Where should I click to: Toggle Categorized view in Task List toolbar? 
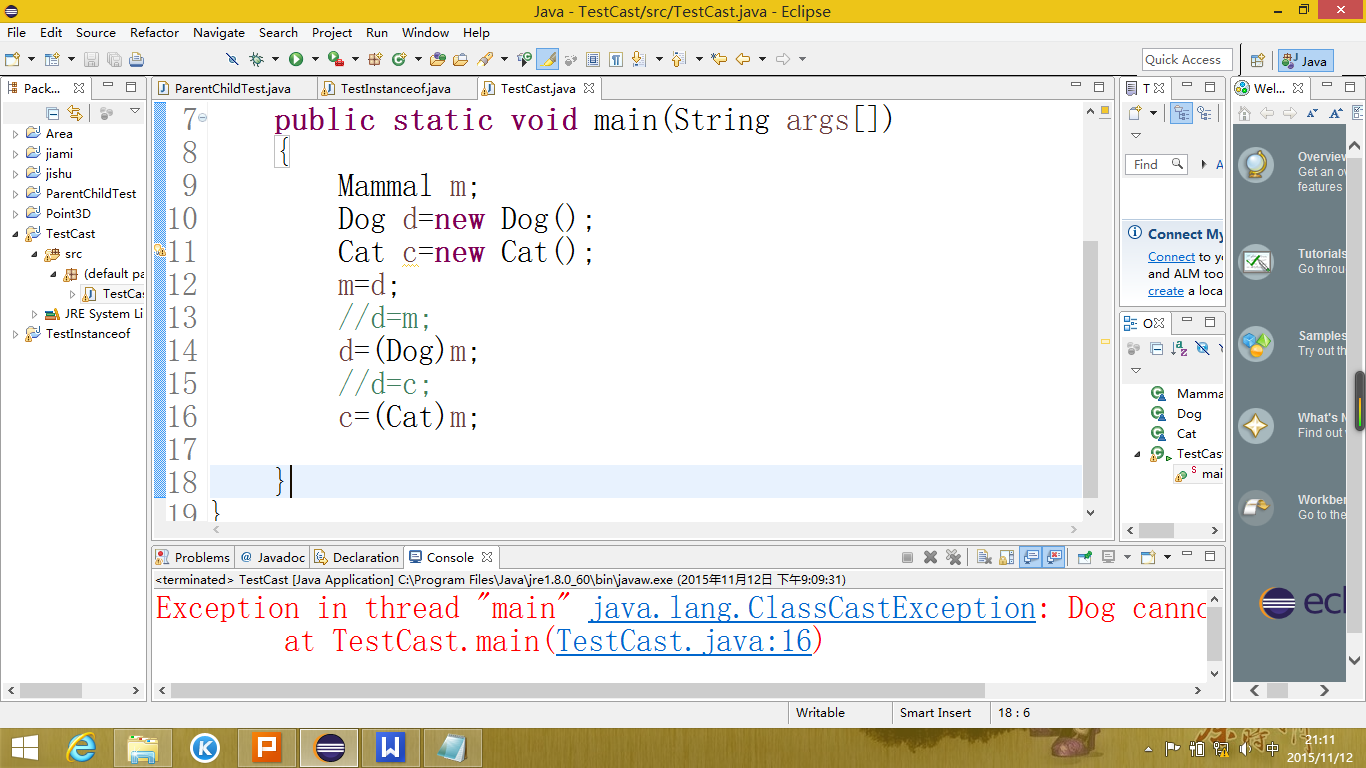point(1181,113)
